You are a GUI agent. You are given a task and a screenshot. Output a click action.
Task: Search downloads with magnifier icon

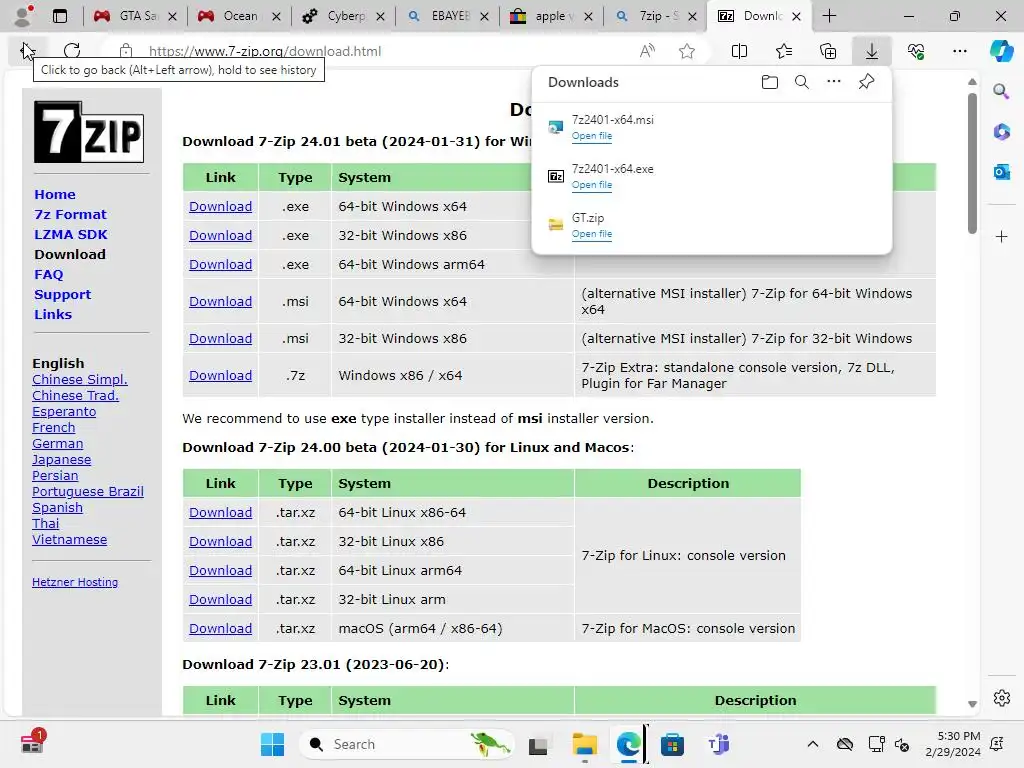tap(802, 82)
